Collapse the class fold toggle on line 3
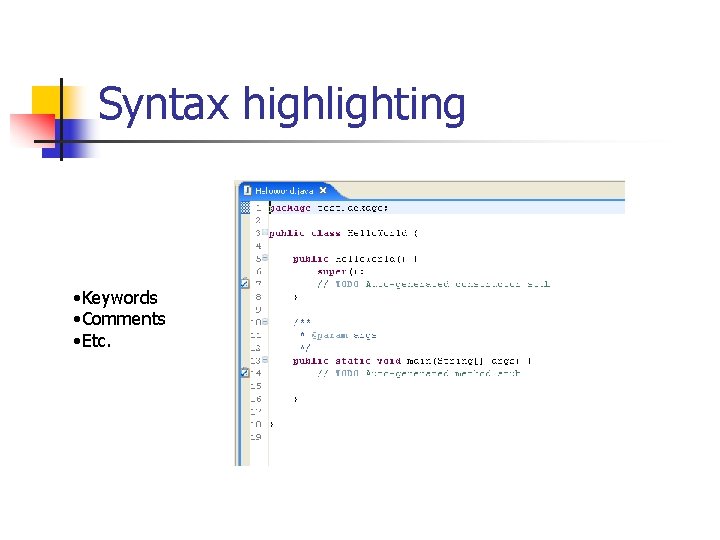720x540 pixels. click(265, 232)
